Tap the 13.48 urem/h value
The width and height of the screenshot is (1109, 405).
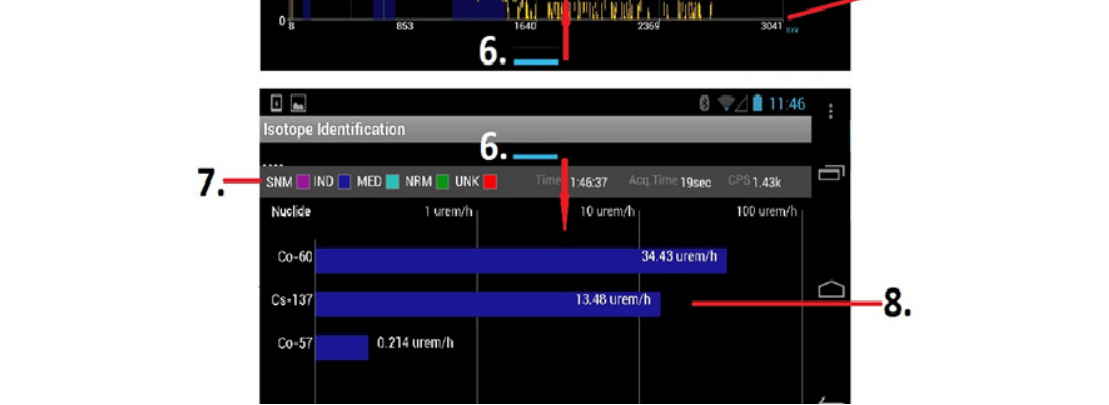[x=612, y=300]
